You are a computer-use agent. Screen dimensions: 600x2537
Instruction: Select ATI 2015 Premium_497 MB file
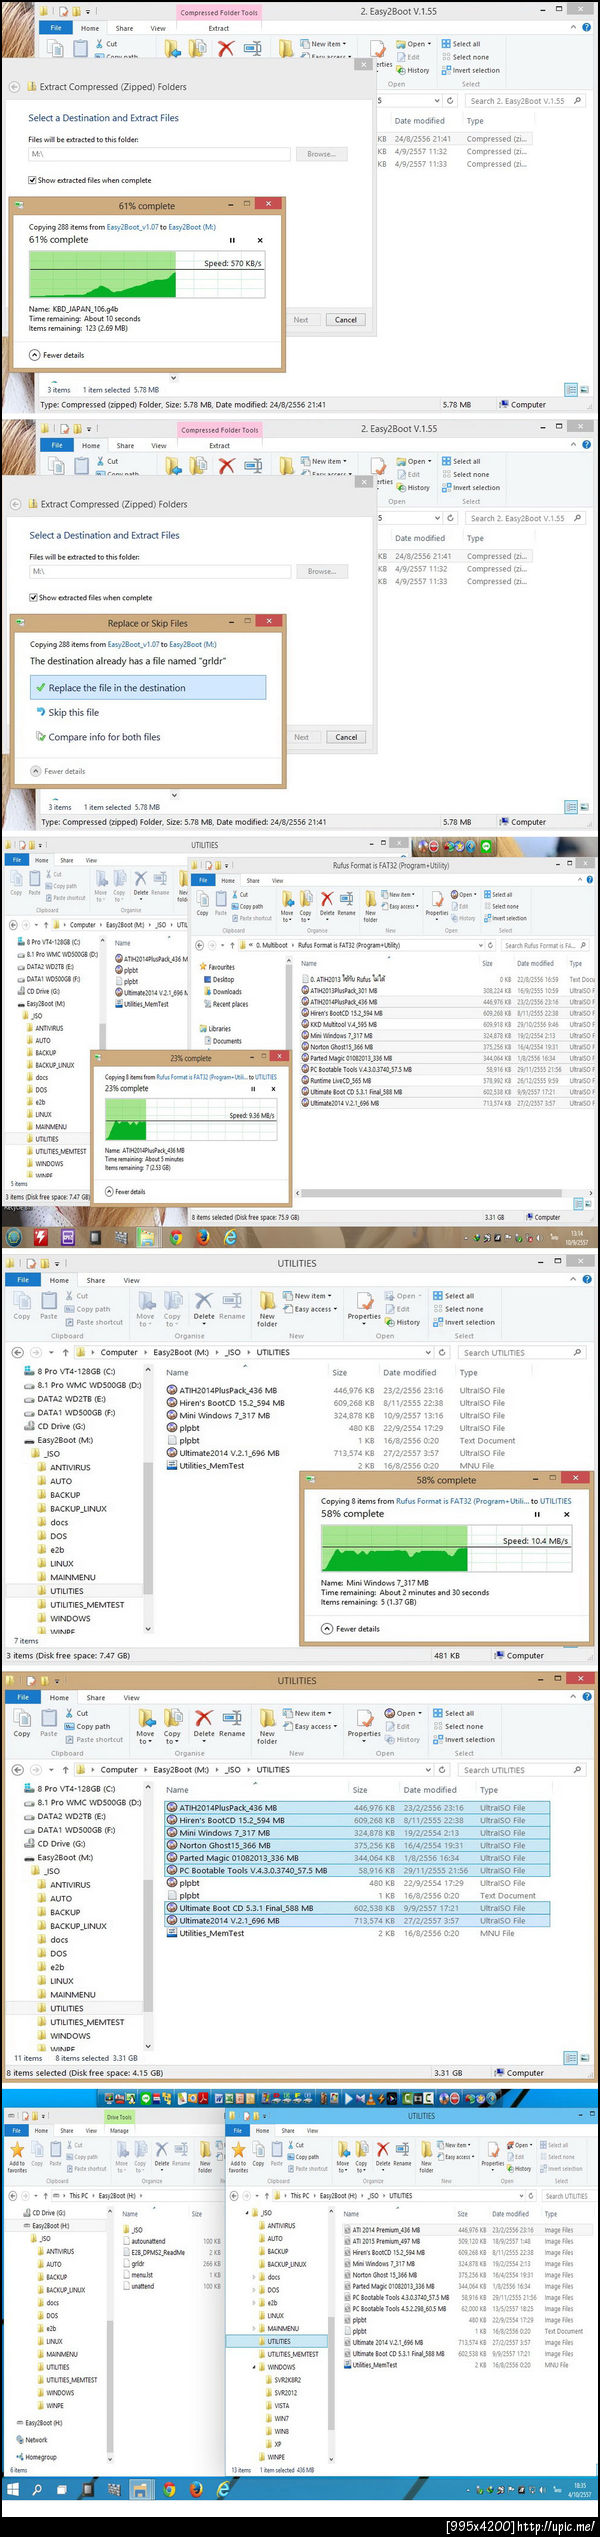[380, 2240]
